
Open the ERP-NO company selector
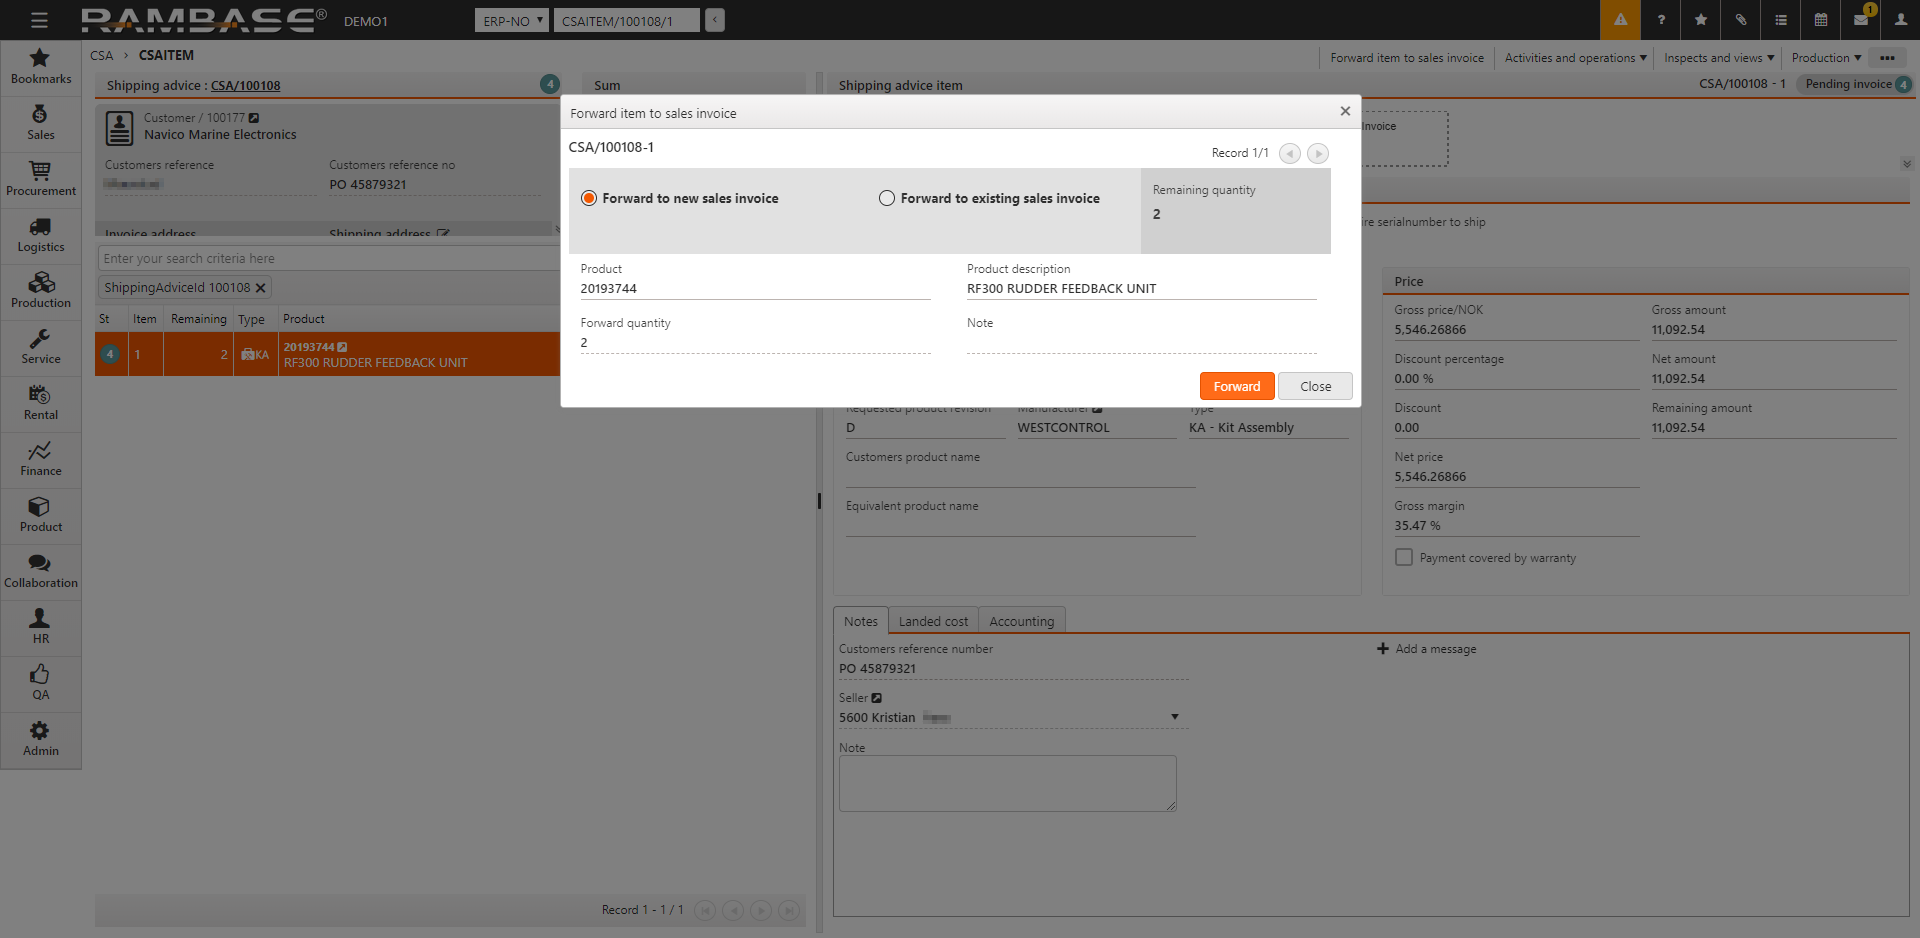(x=513, y=21)
